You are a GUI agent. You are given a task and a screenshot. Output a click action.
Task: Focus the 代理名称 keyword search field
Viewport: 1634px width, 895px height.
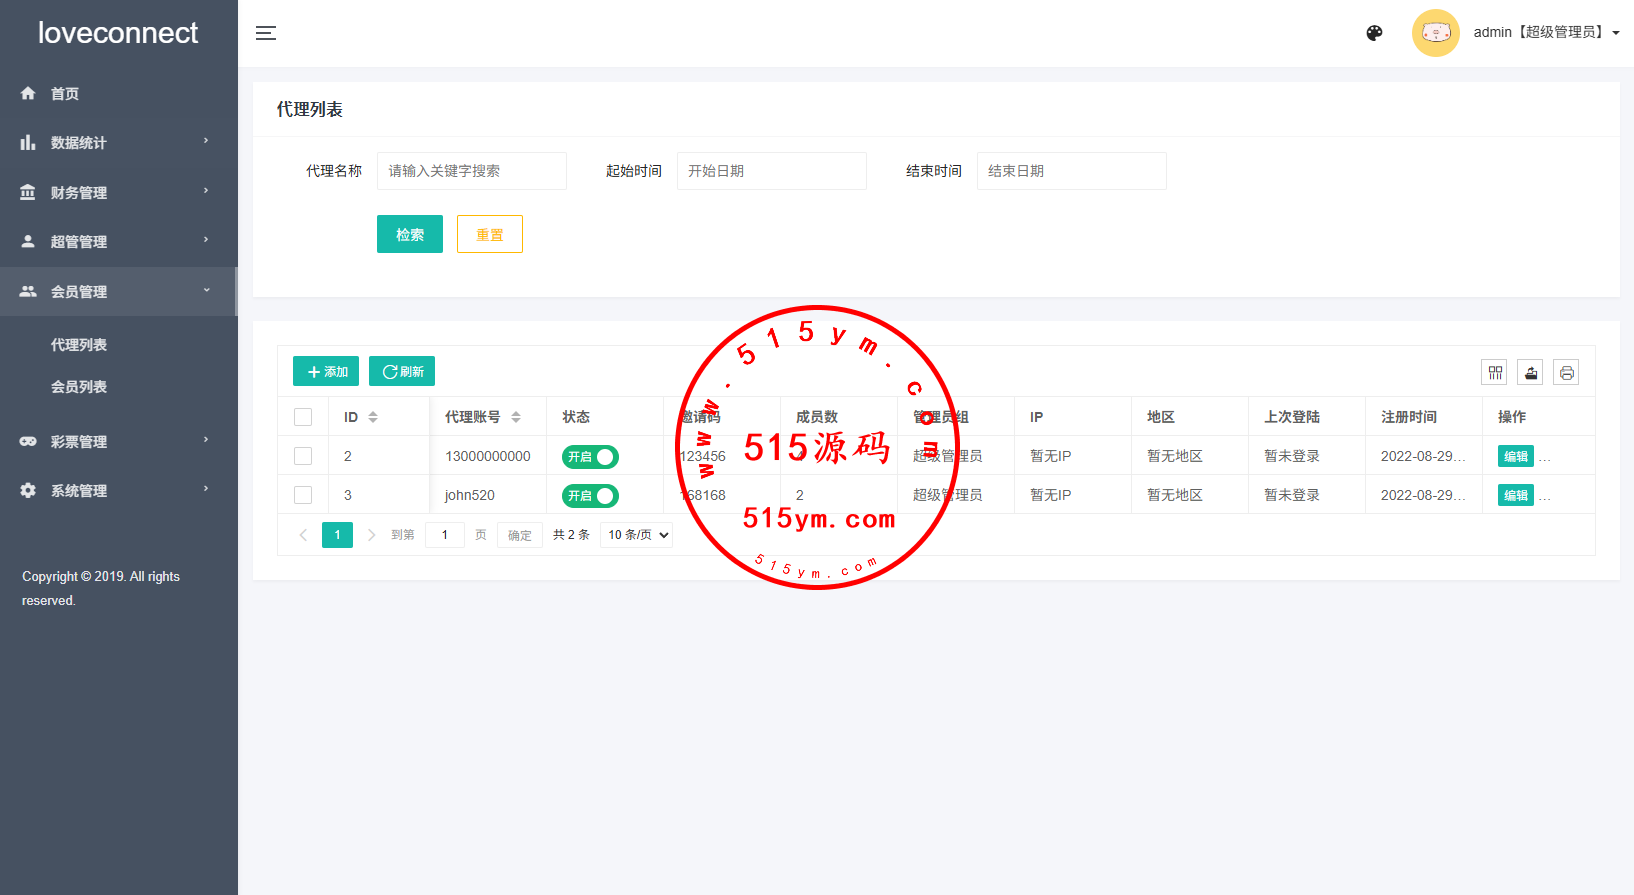[471, 171]
